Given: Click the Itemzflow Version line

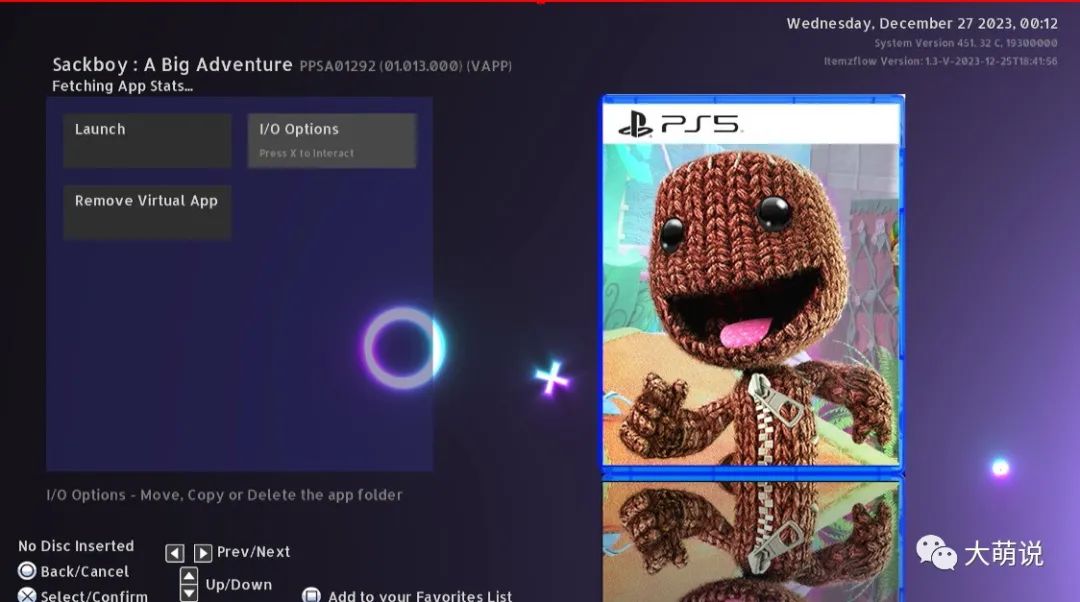Looking at the screenshot, I should [x=941, y=61].
